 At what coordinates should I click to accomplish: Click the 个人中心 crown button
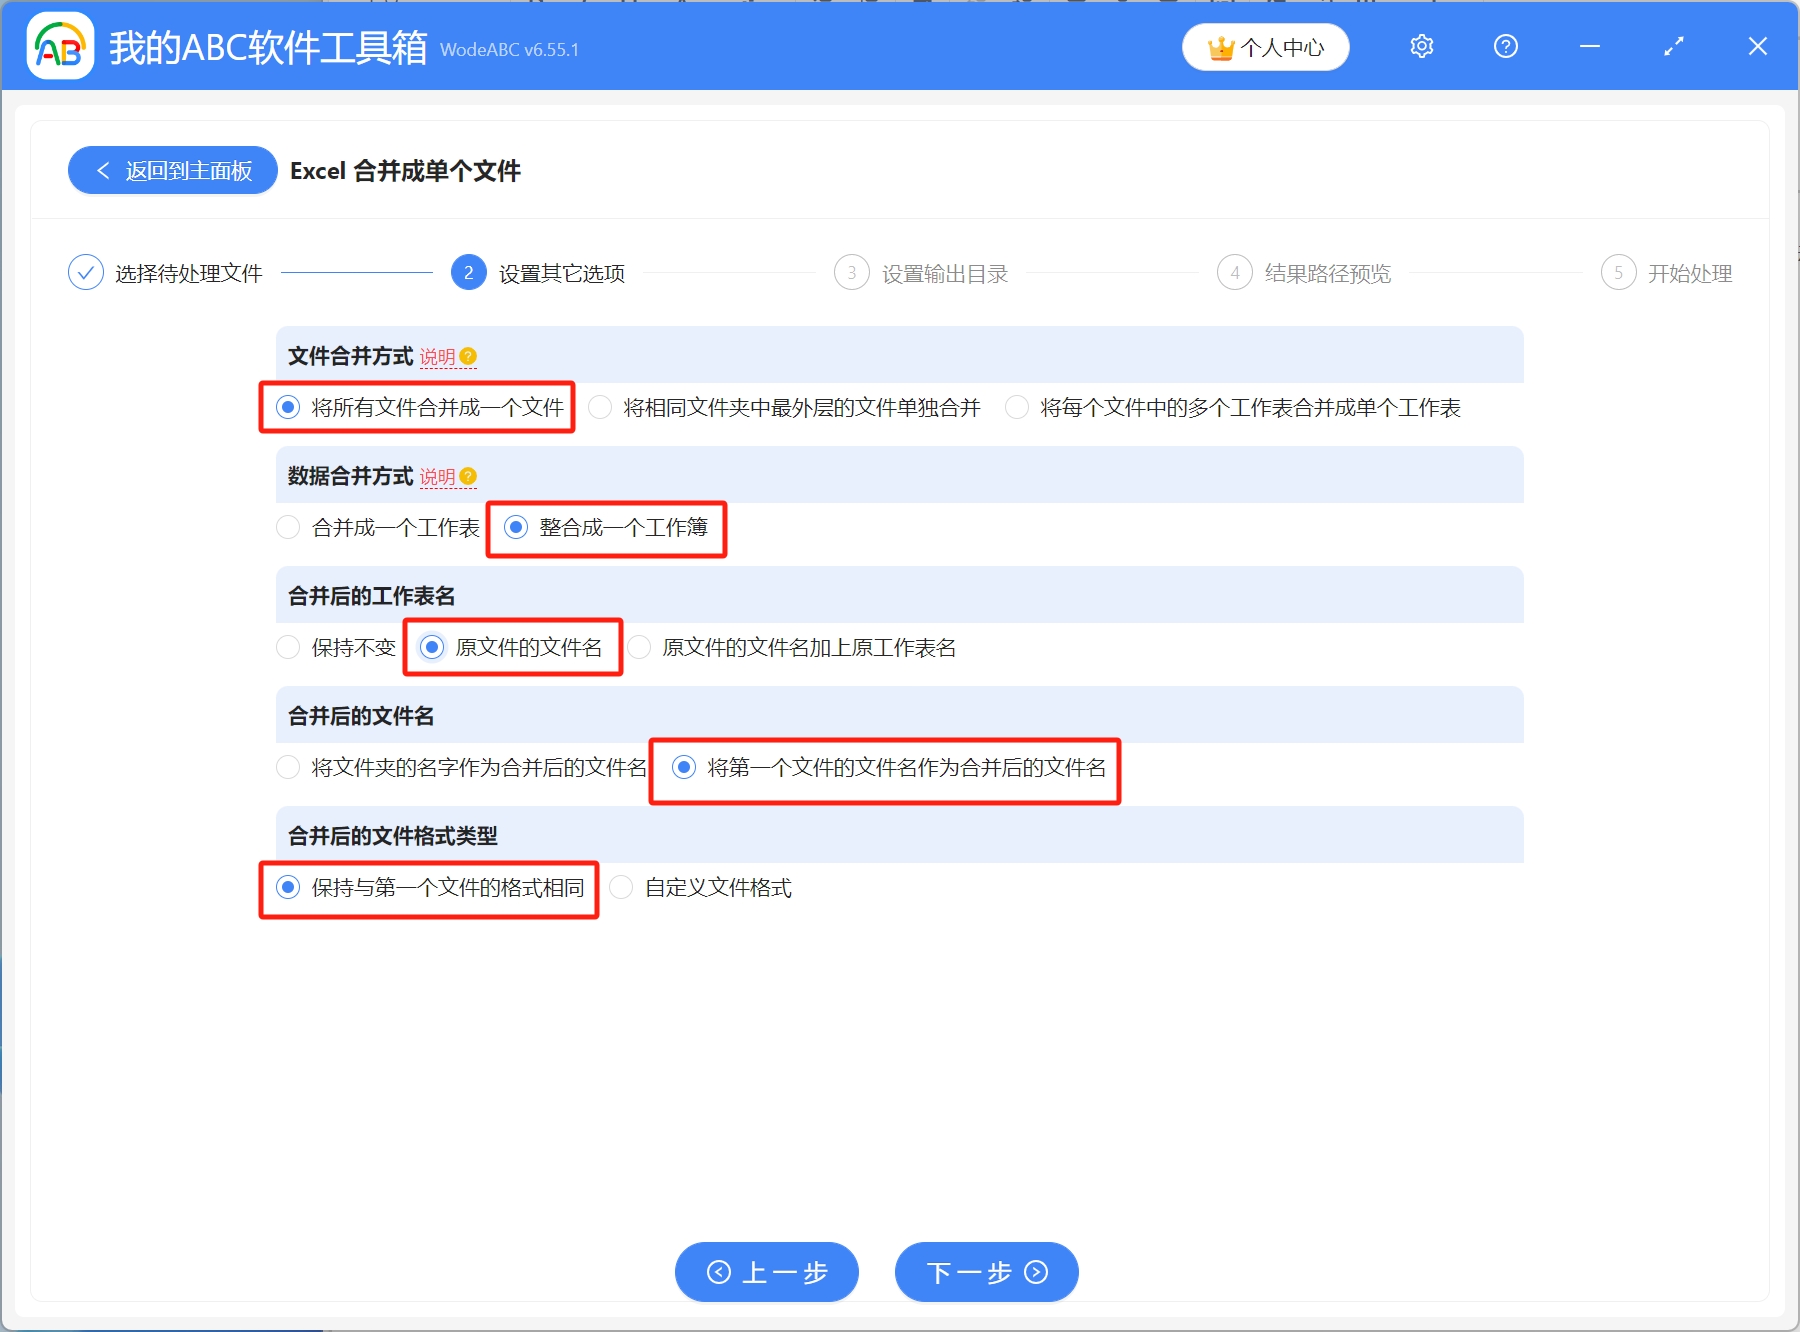1265,47
